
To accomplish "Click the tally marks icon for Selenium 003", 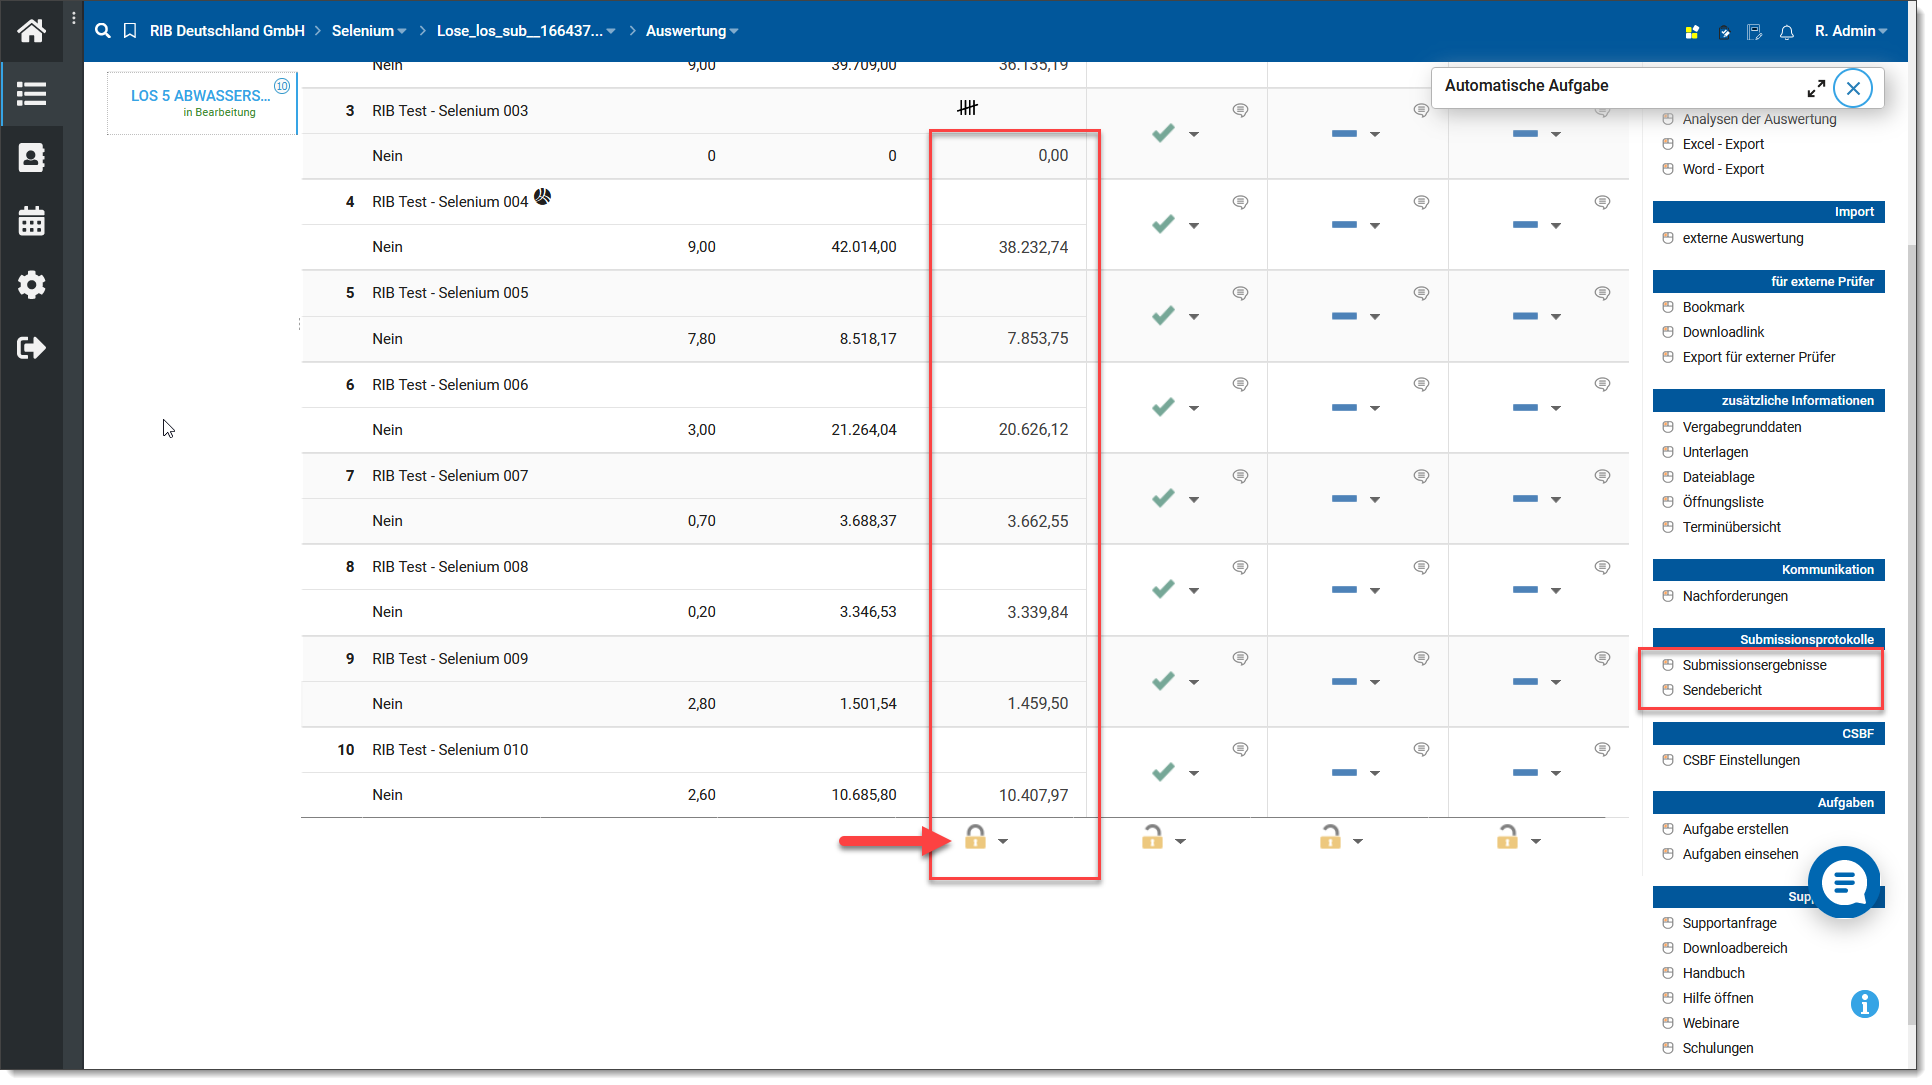I will click(967, 107).
